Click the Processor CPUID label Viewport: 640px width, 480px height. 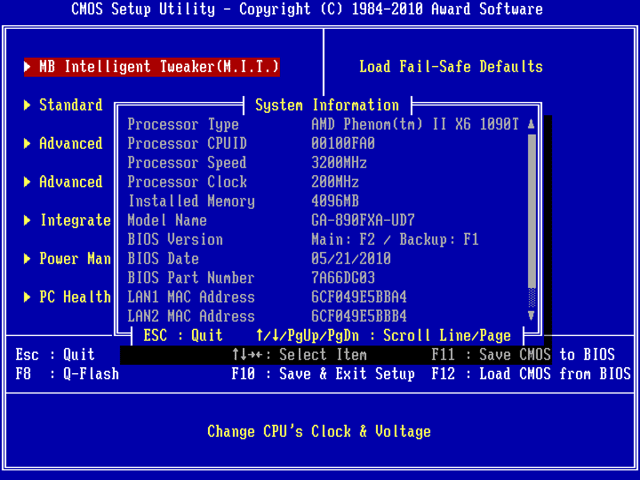(187, 144)
